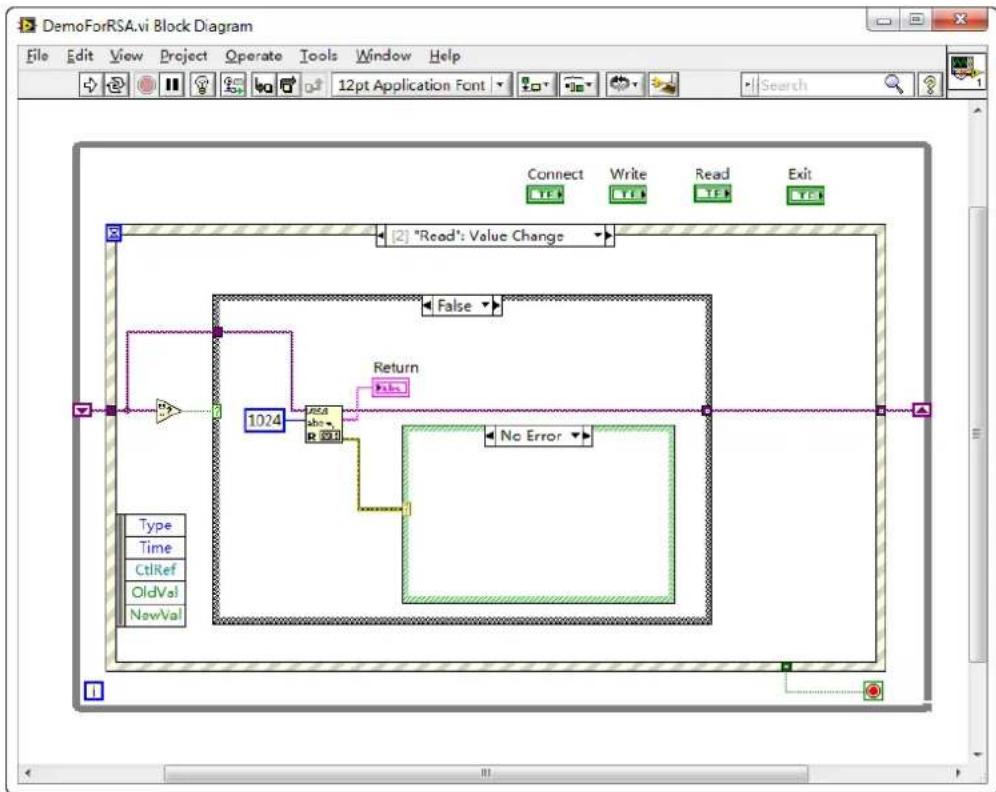Open the File menu
Image resolution: width=996 pixels, height=792 pixels.
(37, 56)
